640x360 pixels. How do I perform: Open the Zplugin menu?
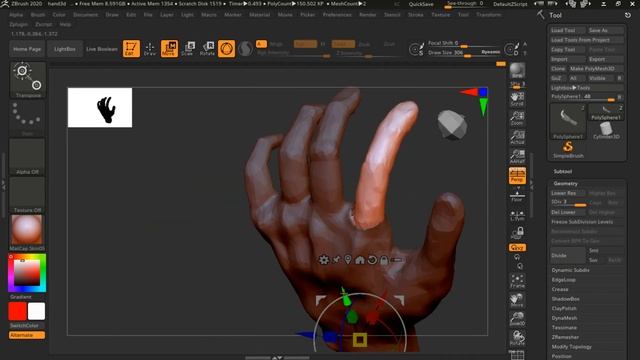click(x=18, y=24)
